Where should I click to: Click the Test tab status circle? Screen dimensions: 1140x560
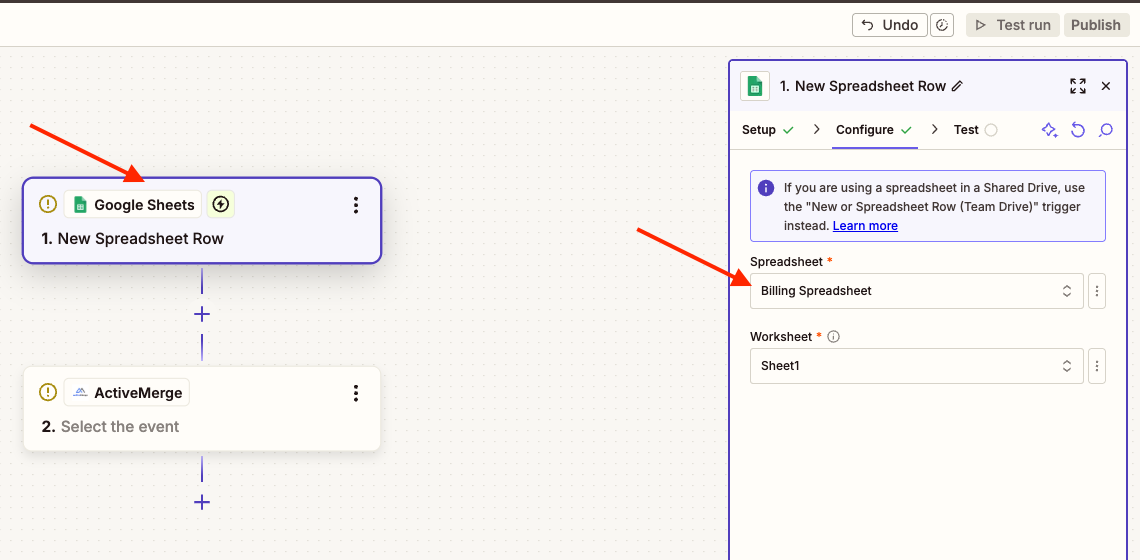(x=991, y=130)
